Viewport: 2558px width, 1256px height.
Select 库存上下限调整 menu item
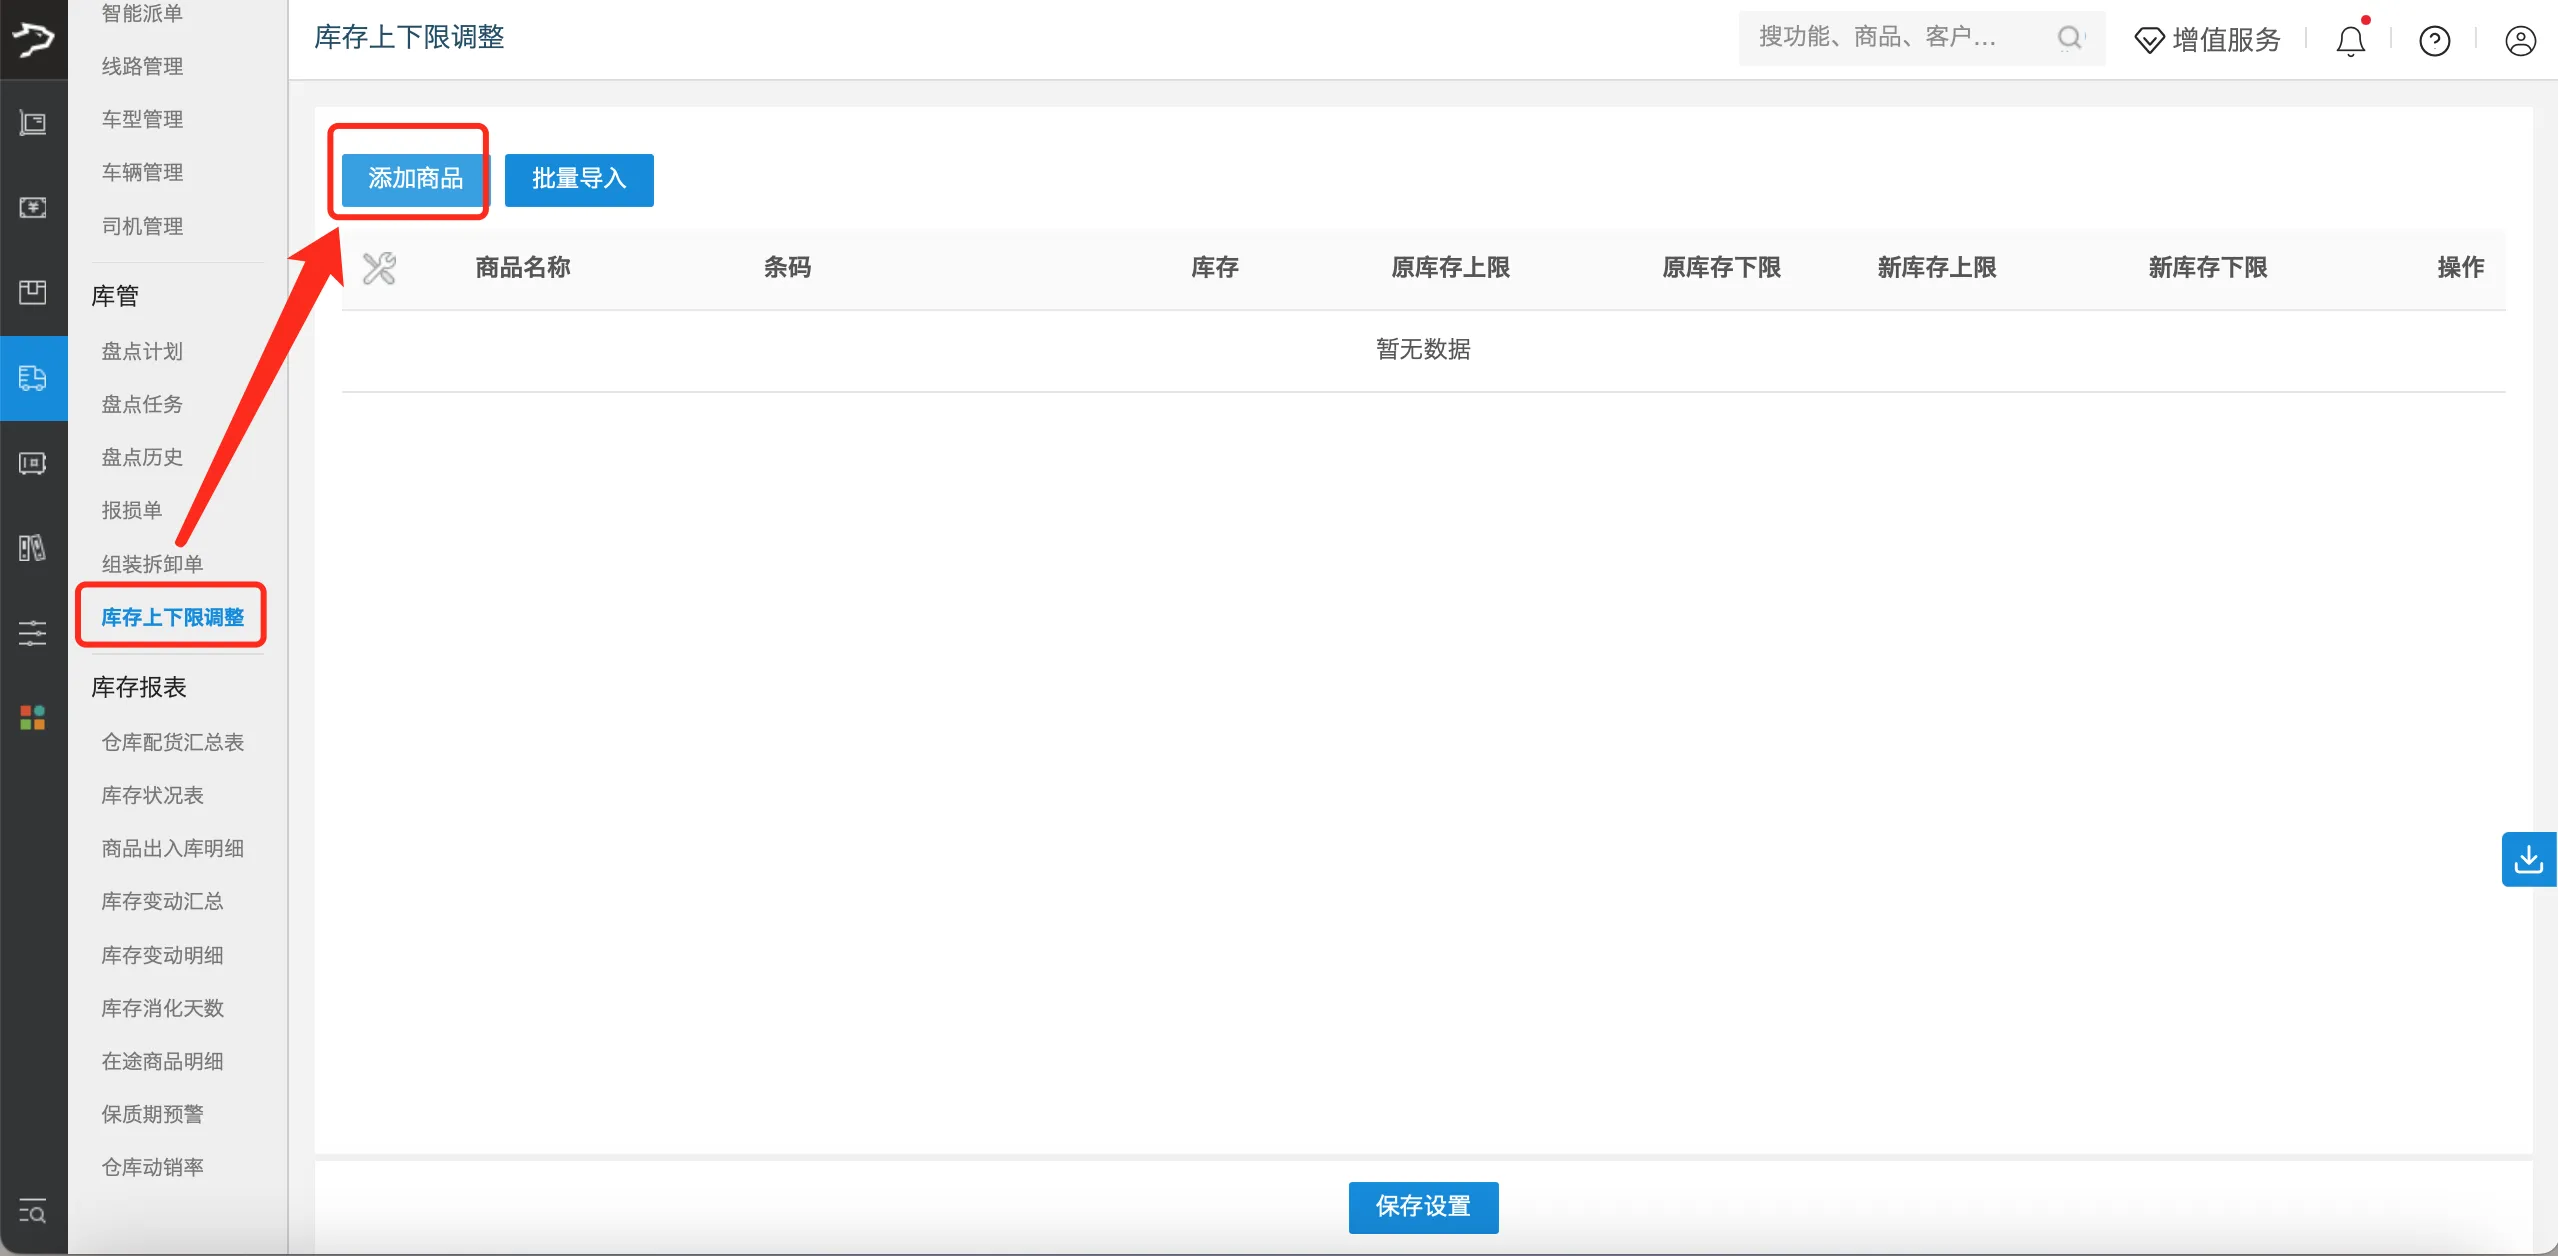tap(172, 617)
